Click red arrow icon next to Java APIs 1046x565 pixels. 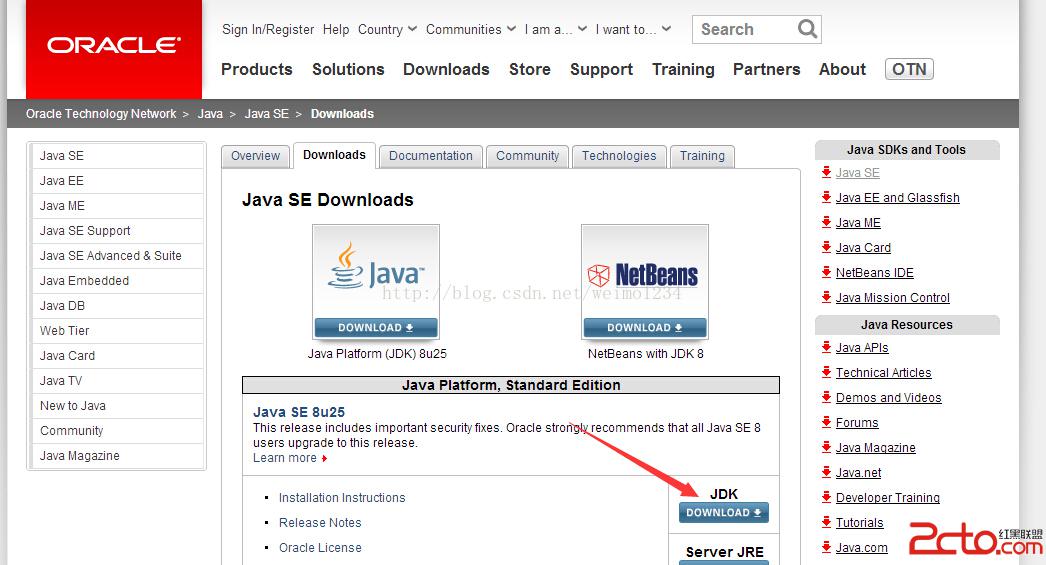(827, 347)
